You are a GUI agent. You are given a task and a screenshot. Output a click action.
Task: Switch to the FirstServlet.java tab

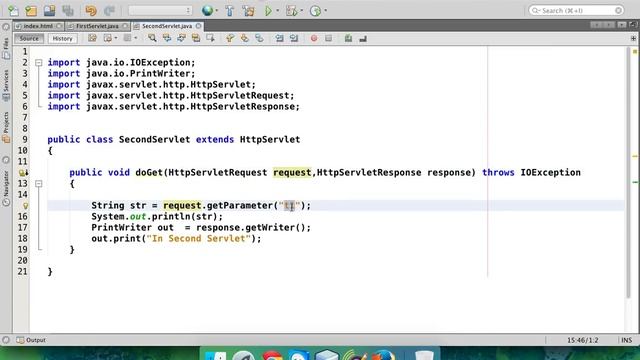tap(97, 26)
